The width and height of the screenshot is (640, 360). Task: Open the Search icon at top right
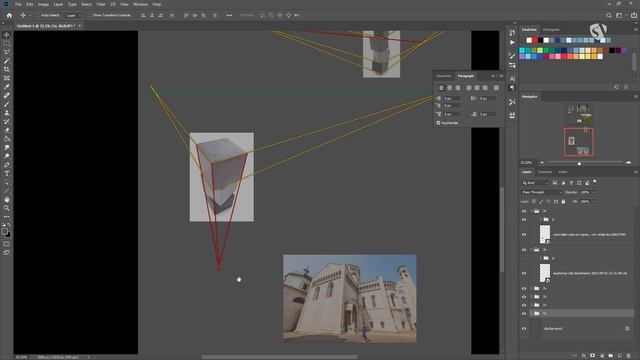609,15
